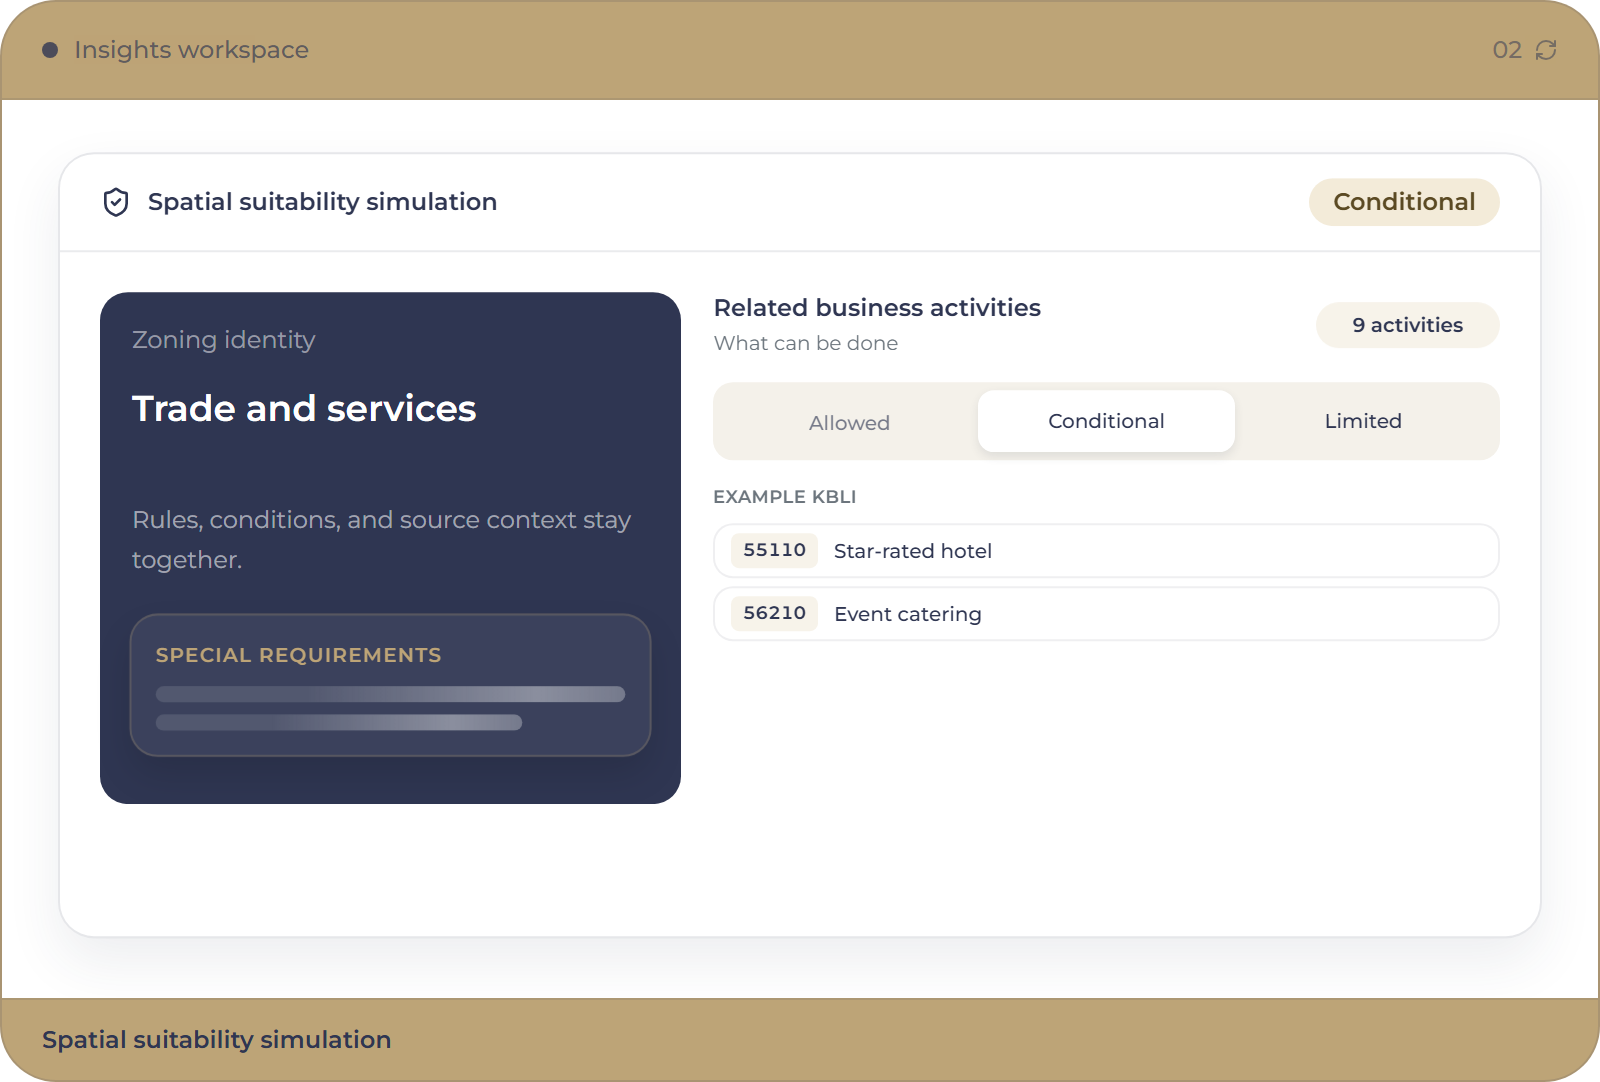Screen dimensions: 1600x1082
Task: Click the Rules, conditions, and source context text
Action: [x=382, y=540]
